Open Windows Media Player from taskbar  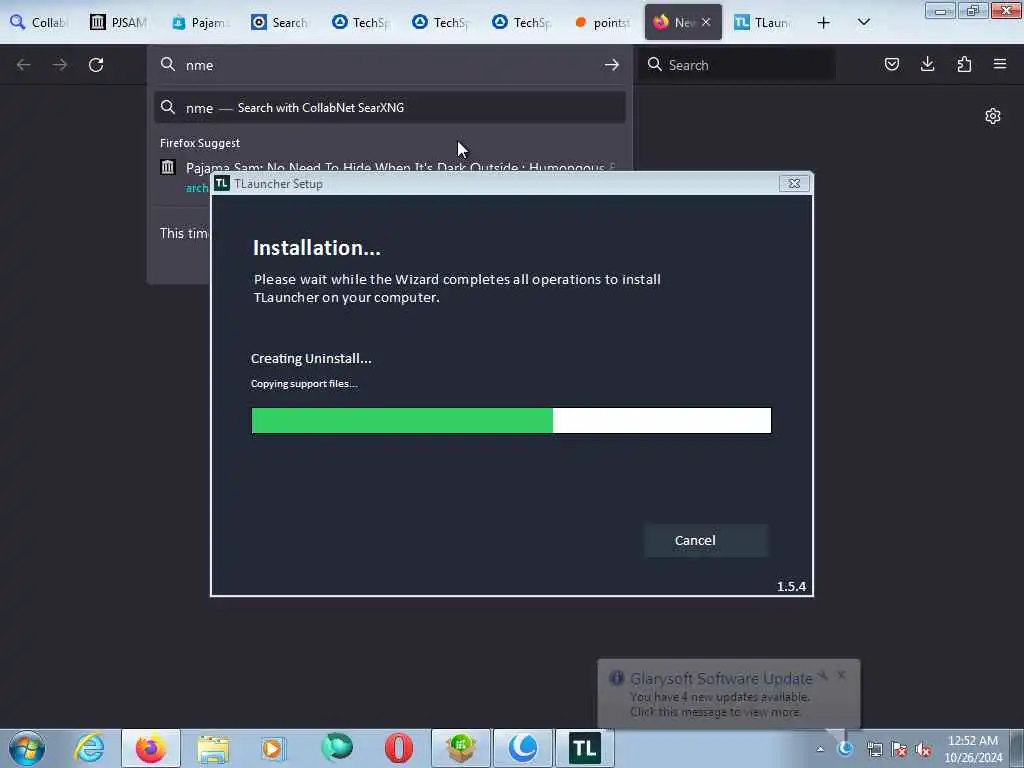(275, 748)
